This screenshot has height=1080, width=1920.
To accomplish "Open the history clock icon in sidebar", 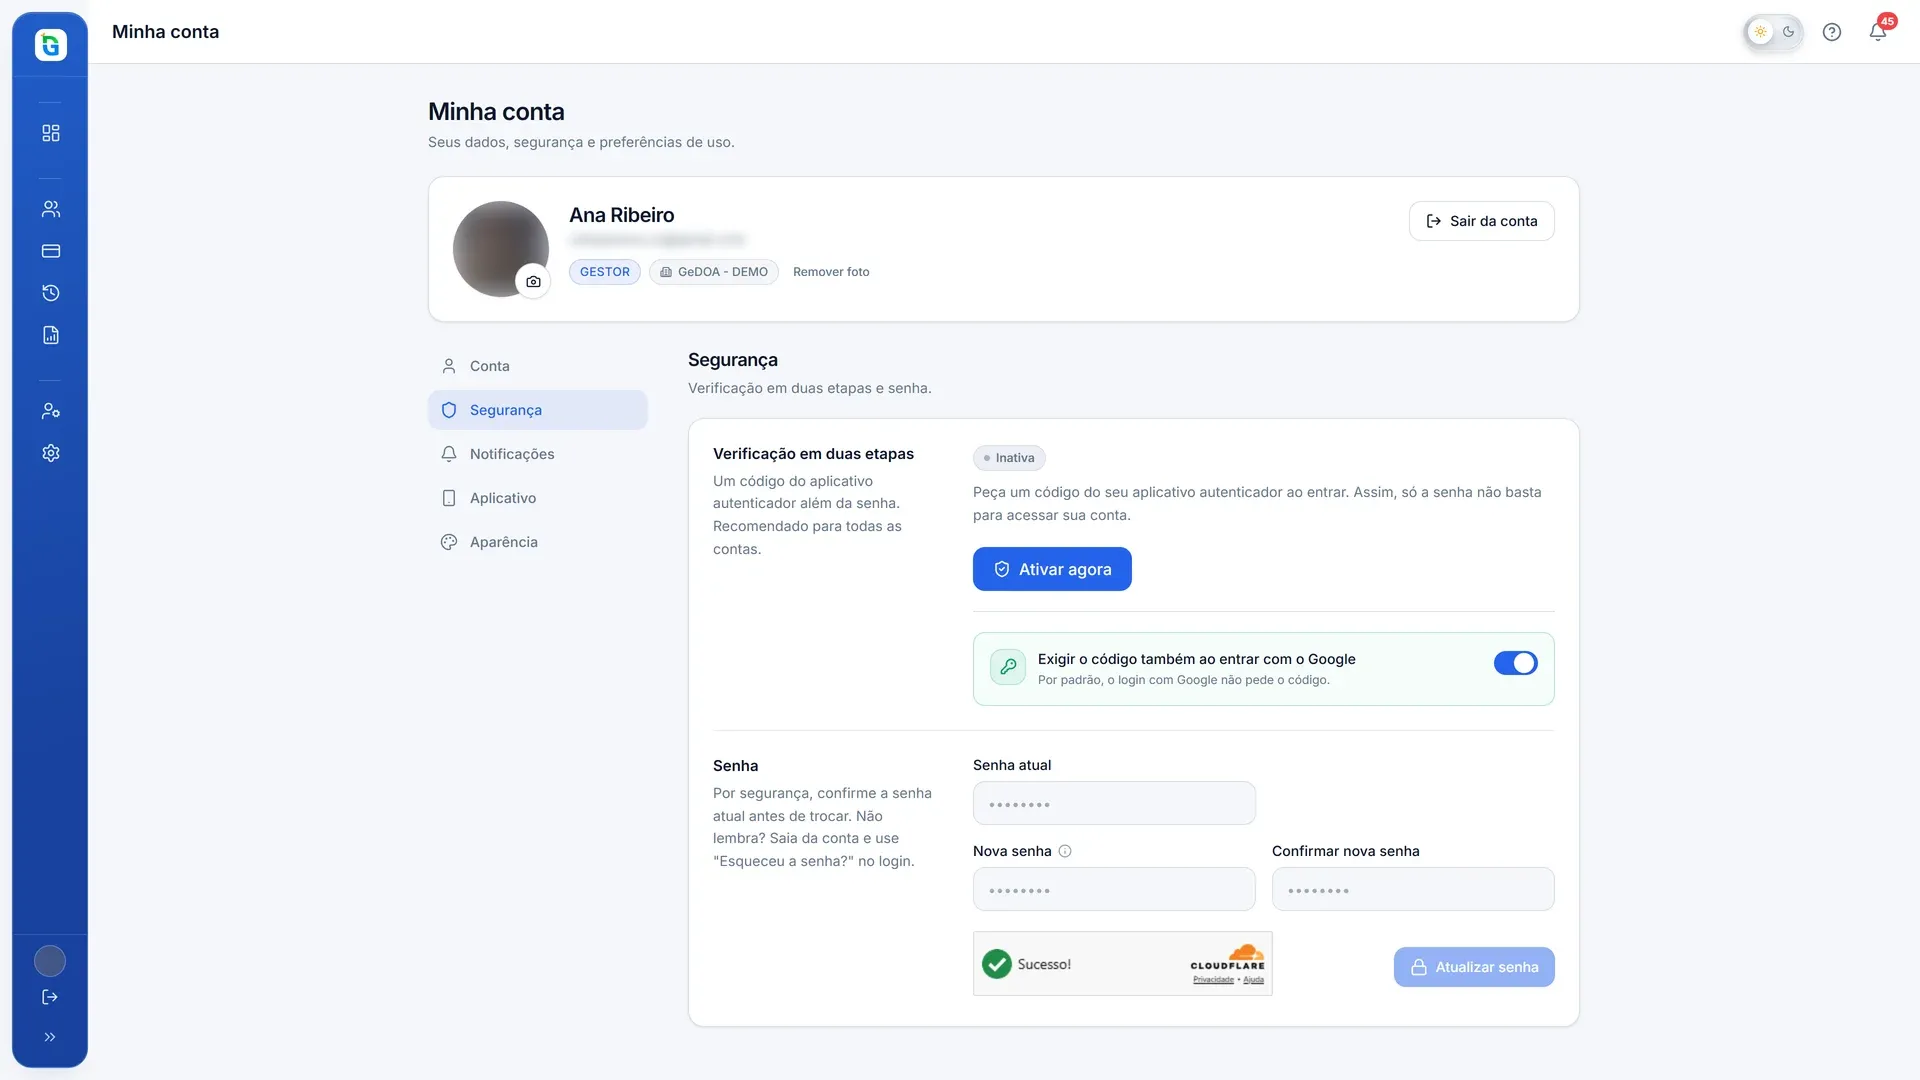I will [51, 293].
